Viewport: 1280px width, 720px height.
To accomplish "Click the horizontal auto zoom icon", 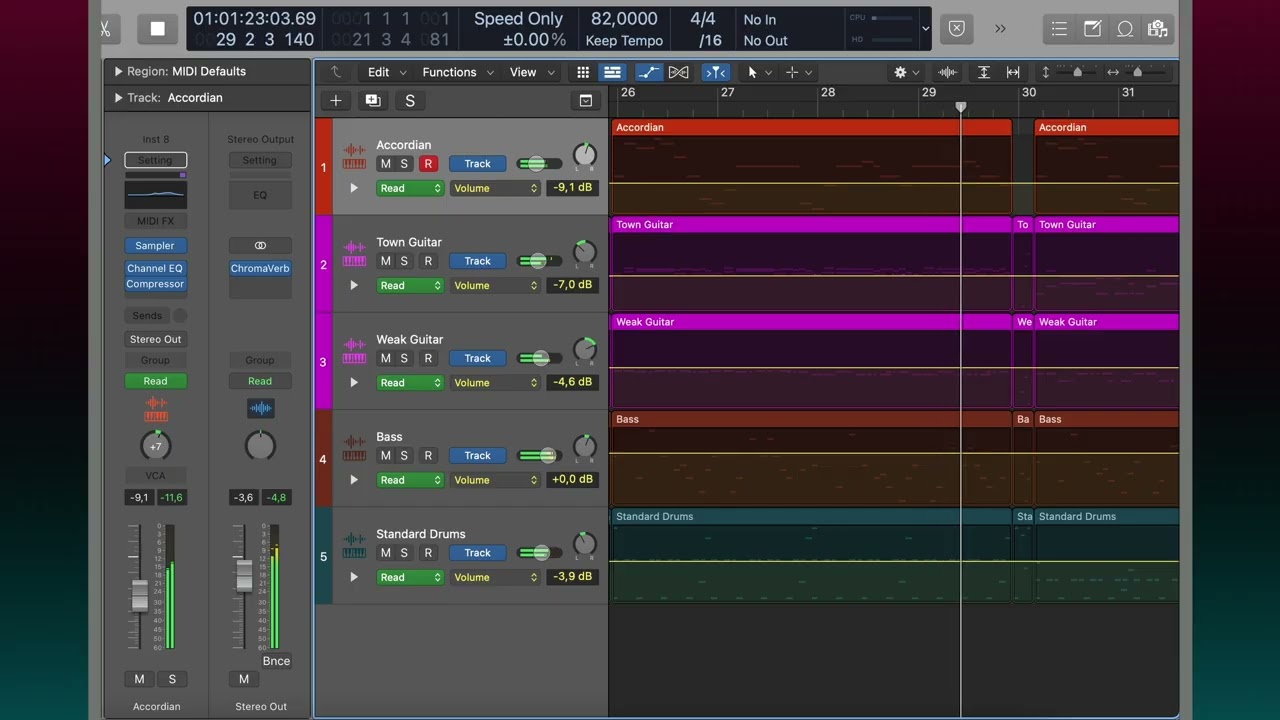I will point(1013,72).
